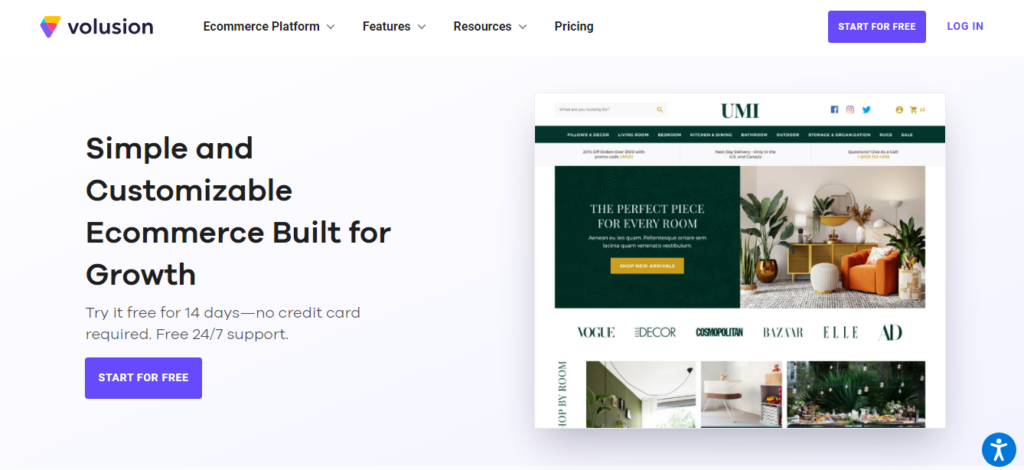Click the promo code offer text
Image resolution: width=1024 pixels, height=470 pixels.
click(614, 154)
